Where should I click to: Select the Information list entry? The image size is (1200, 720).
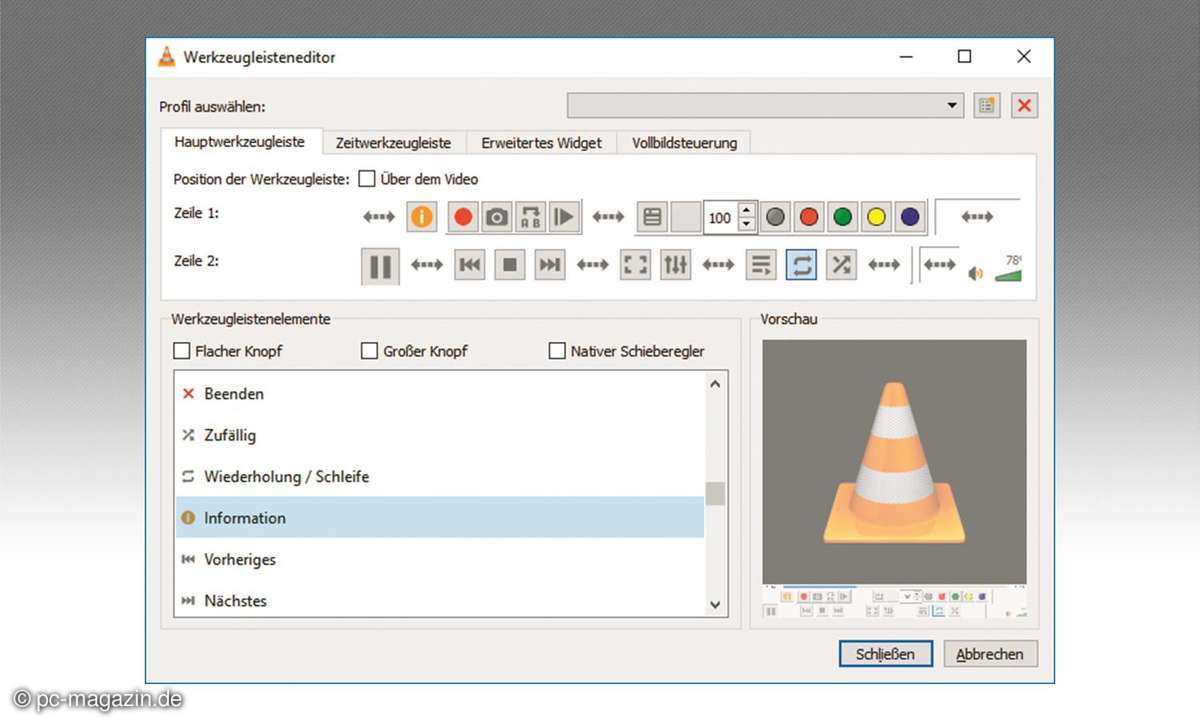click(x=440, y=517)
